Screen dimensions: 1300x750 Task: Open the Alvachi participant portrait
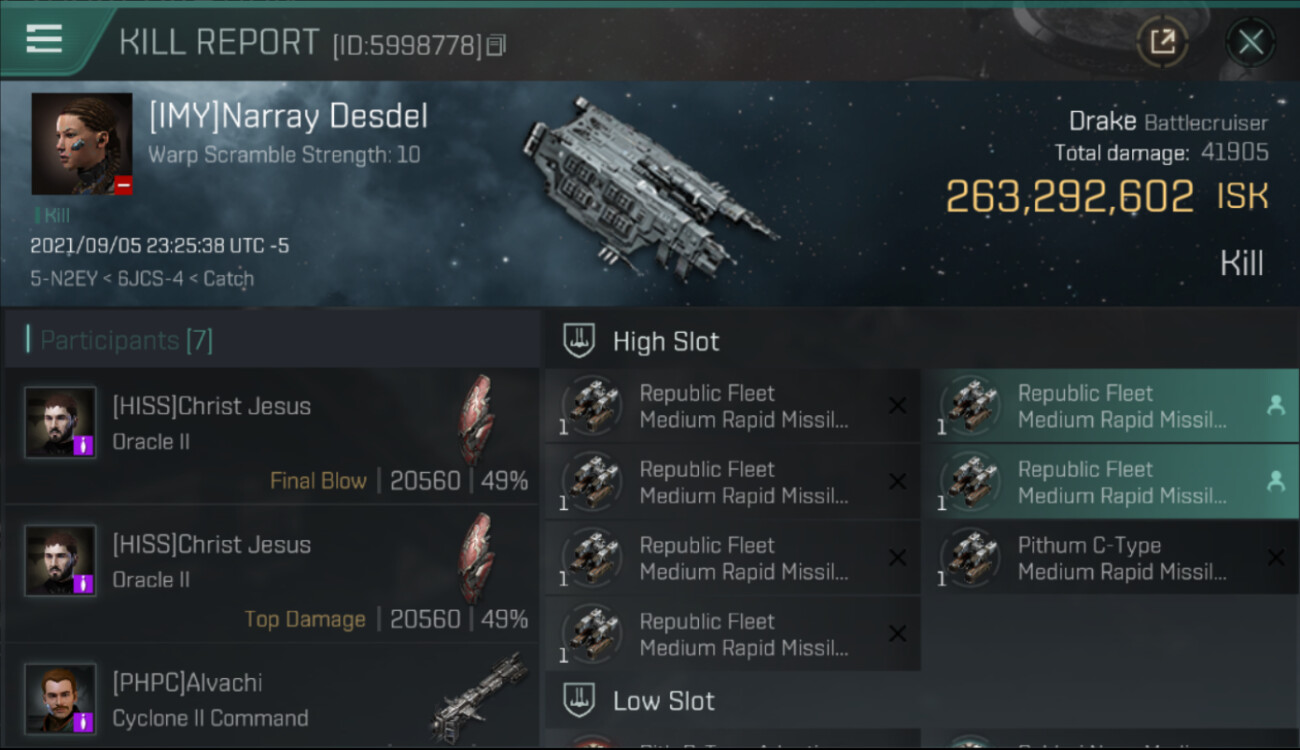[x=60, y=698]
